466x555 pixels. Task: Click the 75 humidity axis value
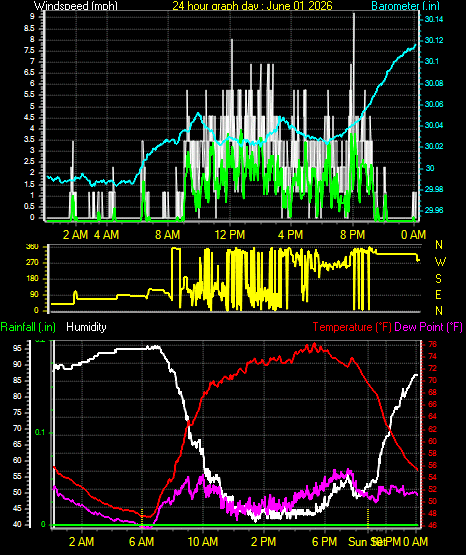tap(17, 412)
